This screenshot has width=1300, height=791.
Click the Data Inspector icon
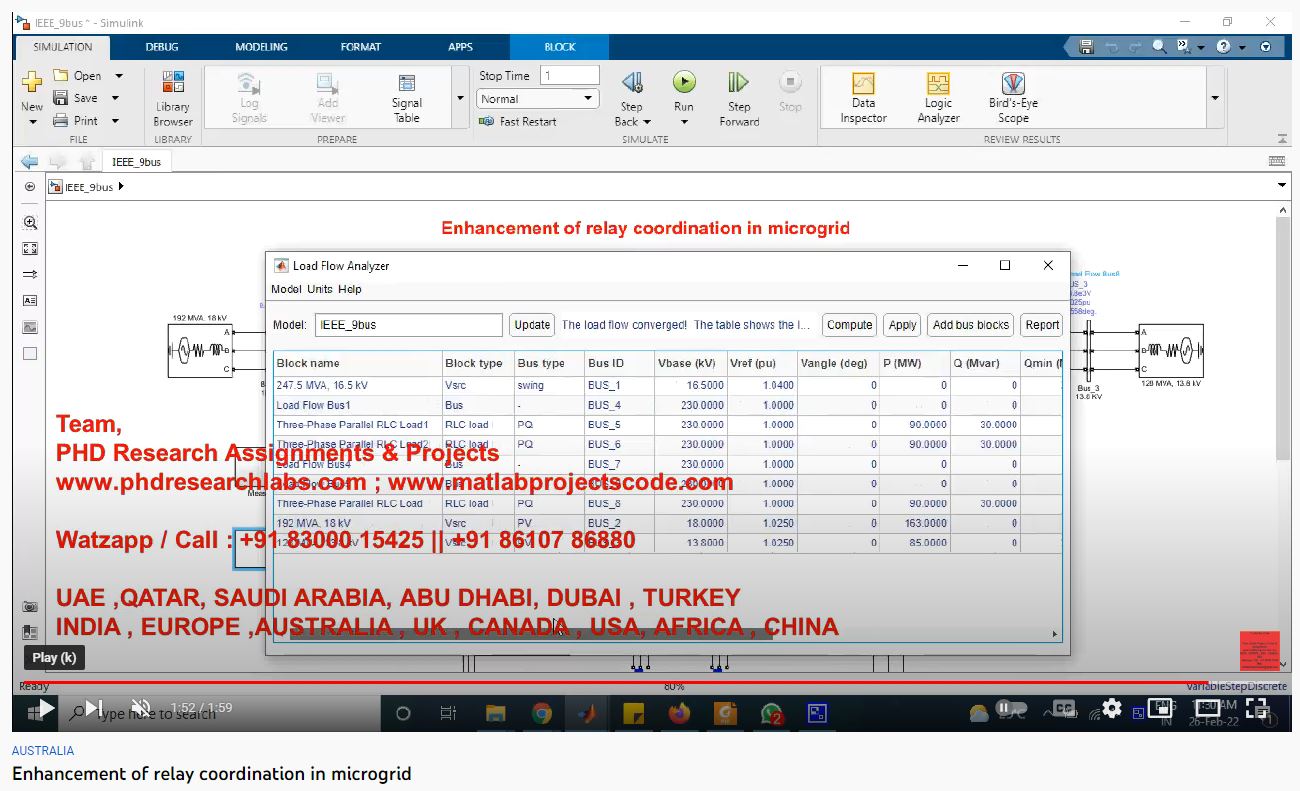863,85
